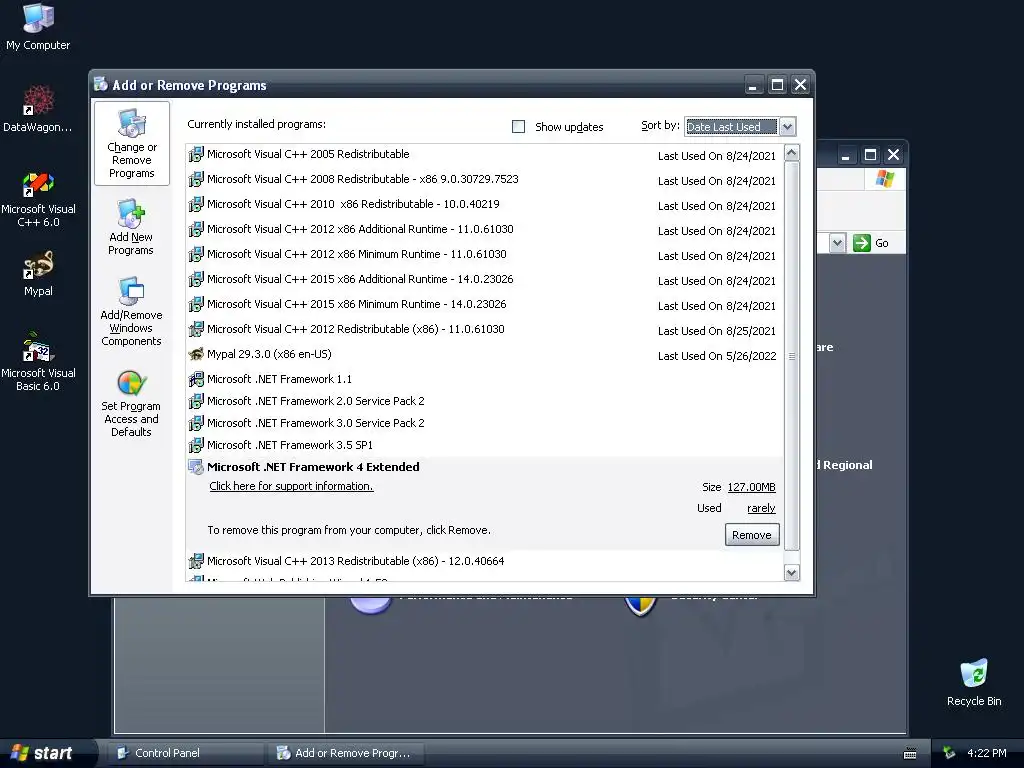Screen dimensions: 1024x768
Task: Click the program list scrollbar down arrow
Action: (x=792, y=573)
